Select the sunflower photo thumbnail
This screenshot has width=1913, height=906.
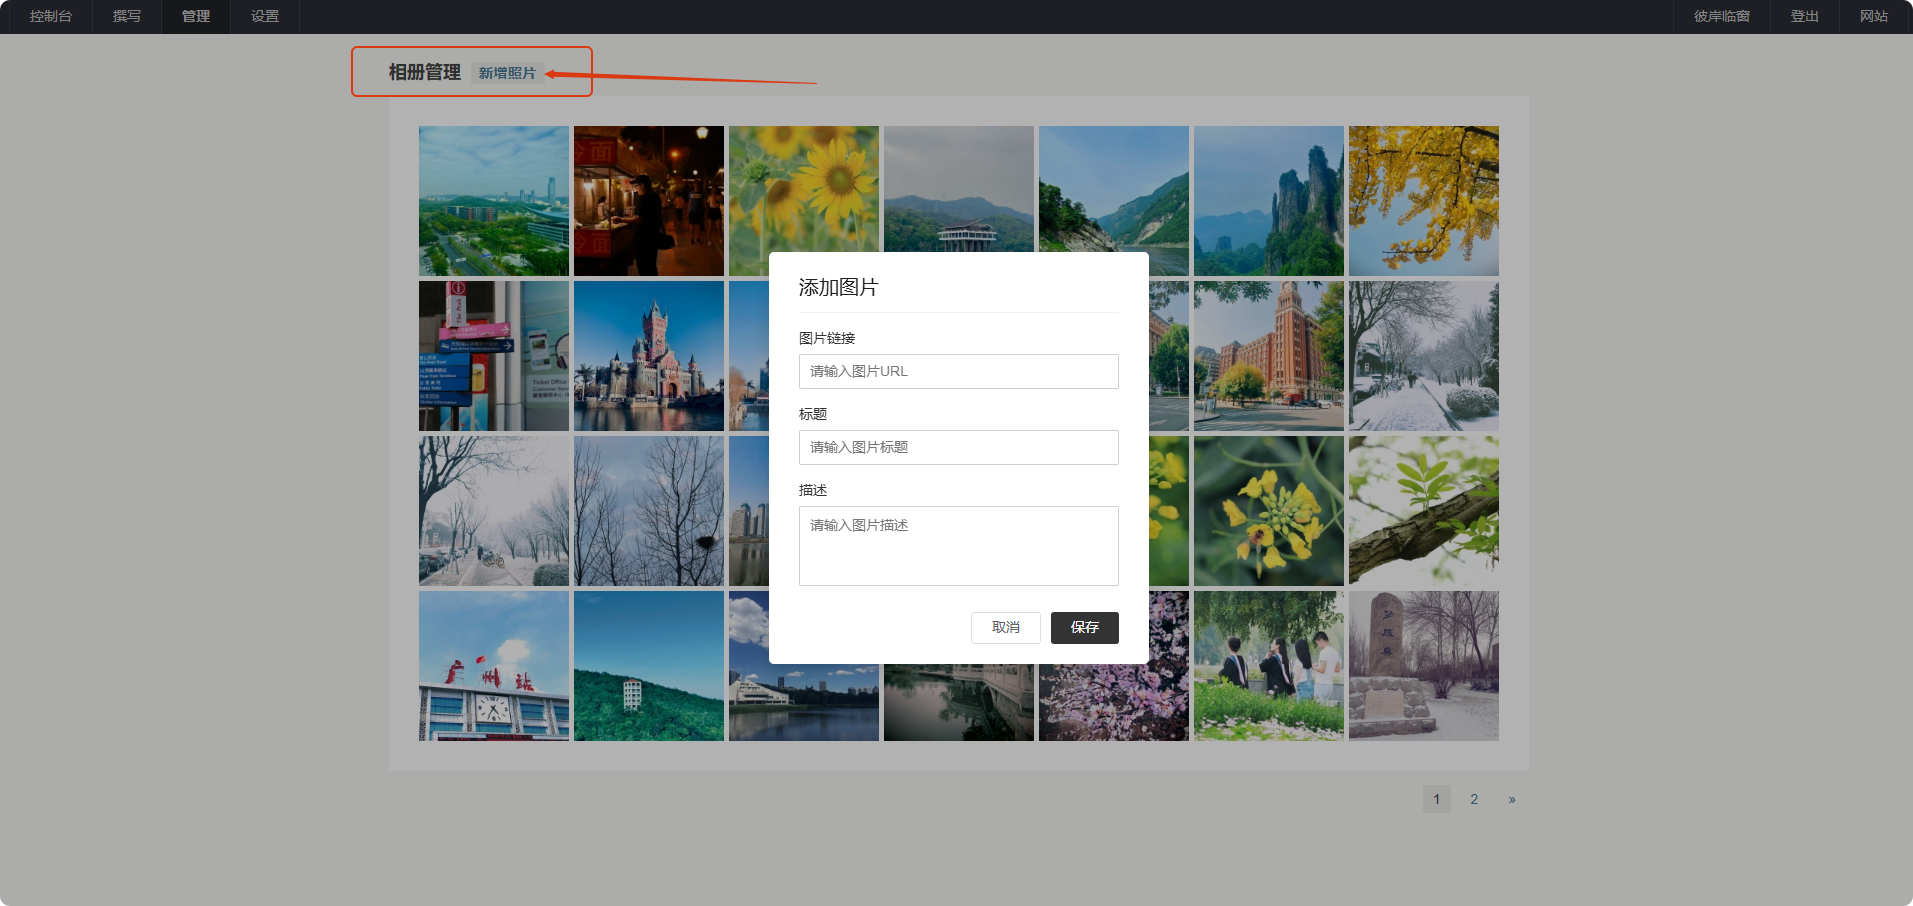pos(803,190)
